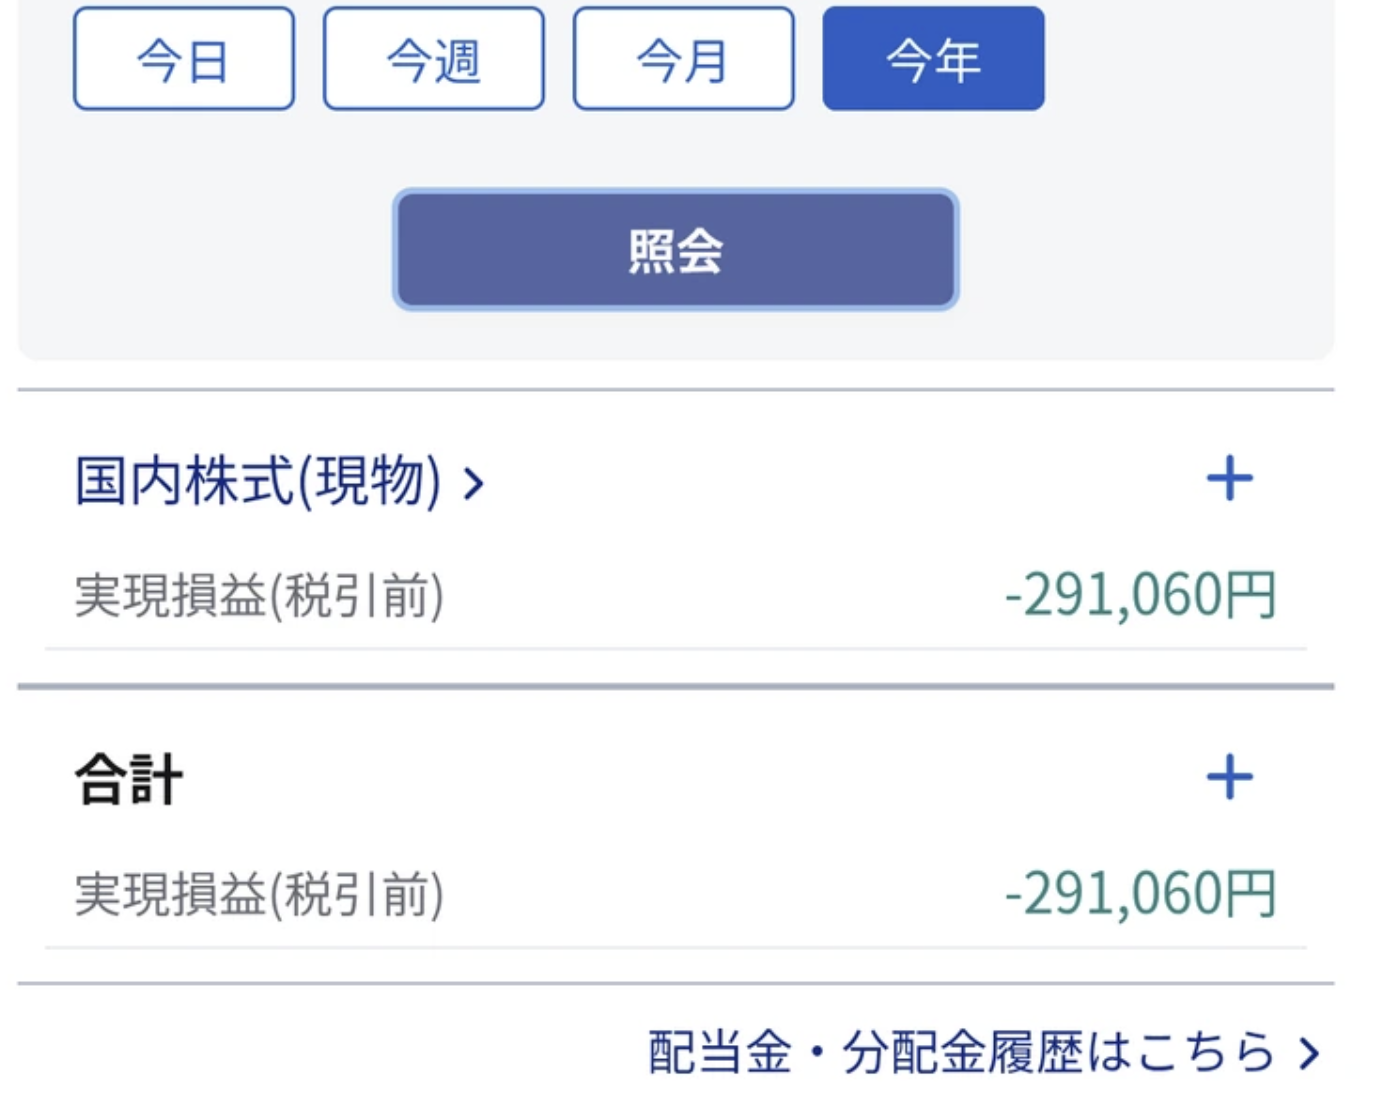The height and width of the screenshot is (1114, 1390).
Task: Expand the 合計 section with plus icon
Action: (1229, 777)
